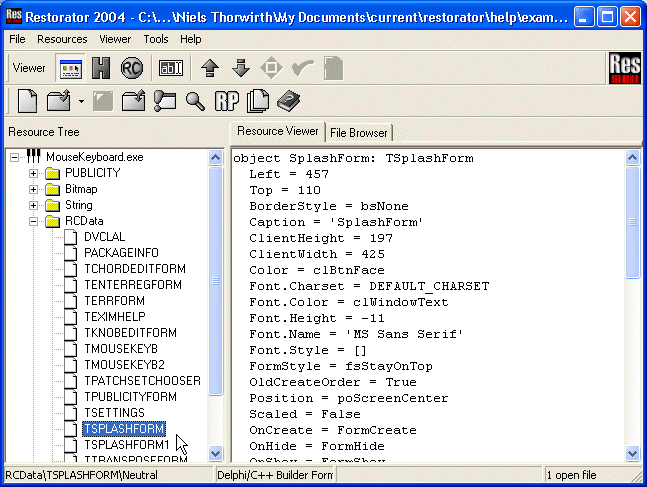Select the TMOUSEKEYB2 resource
The width and height of the screenshot is (647, 487).
[x=124, y=365]
